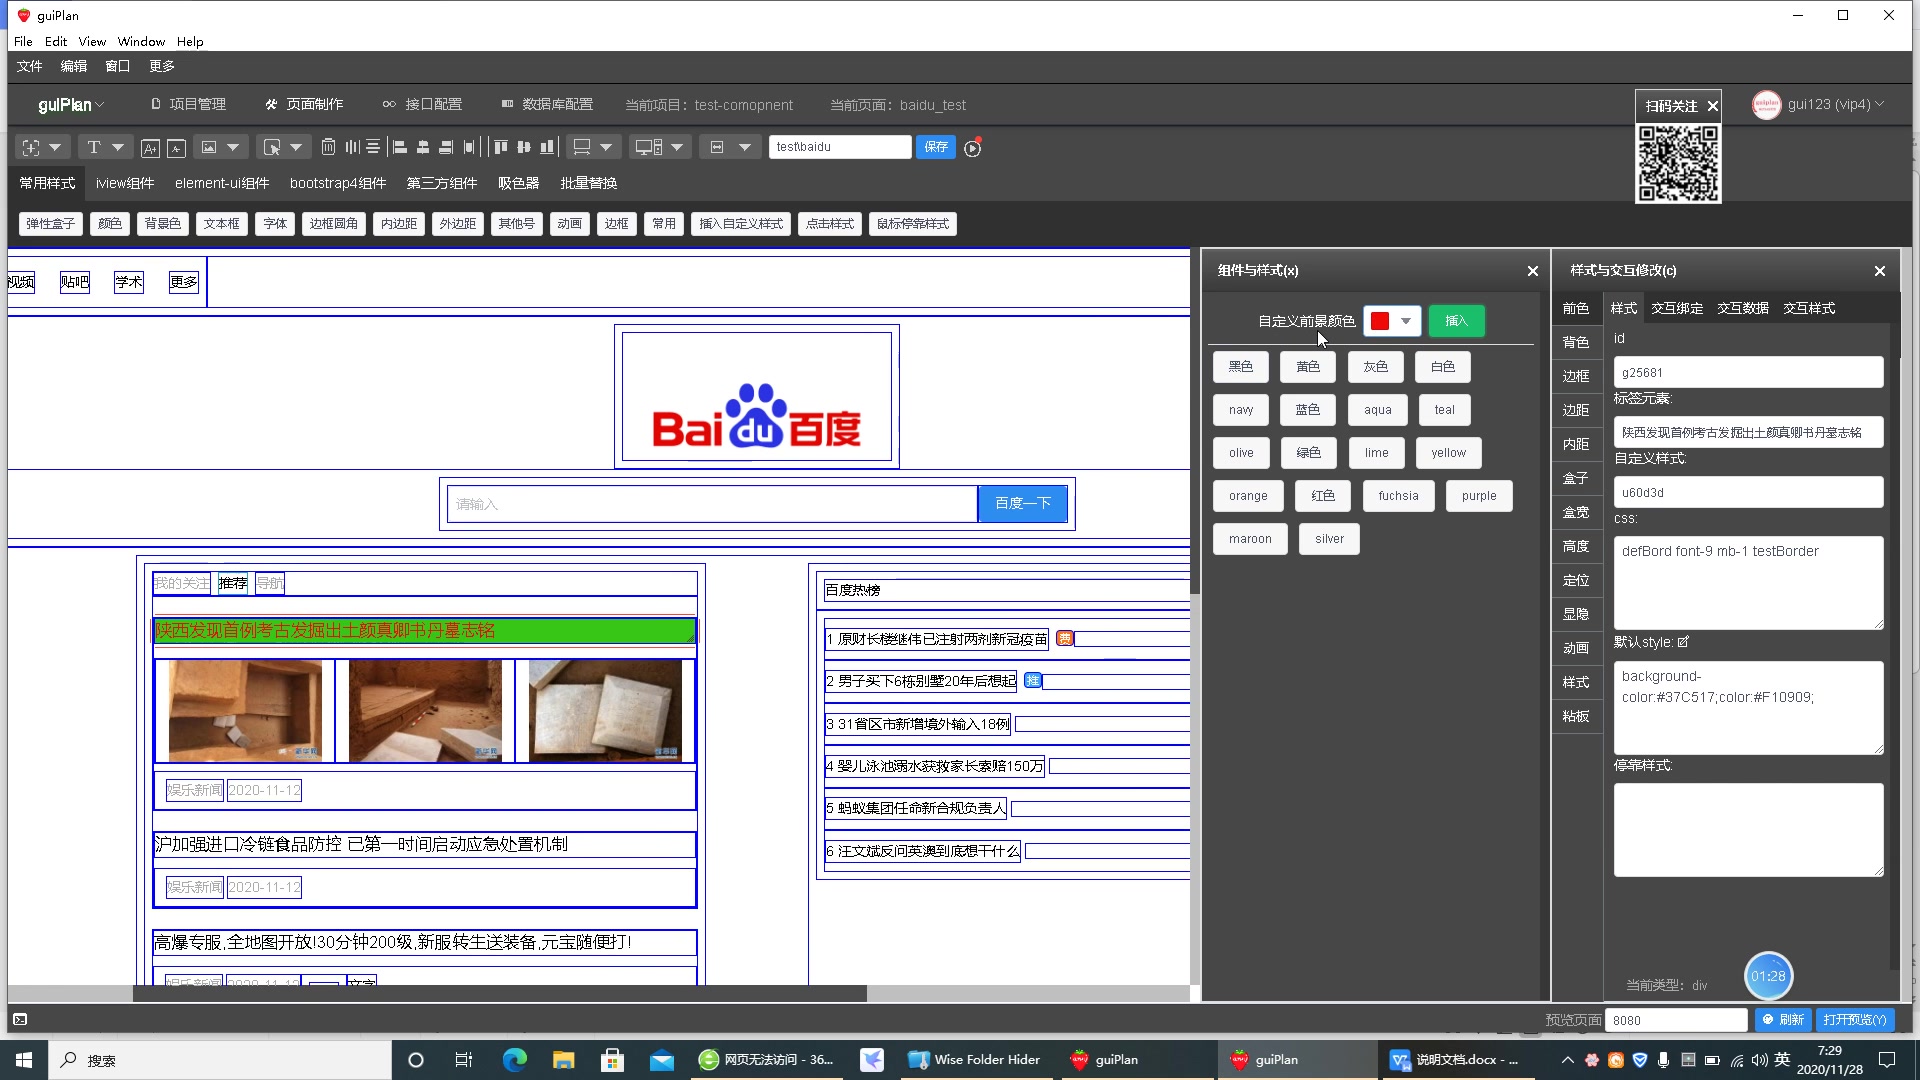The height and width of the screenshot is (1080, 1920).
Task: Expand the width fit dropdown arrow
Action: point(745,147)
